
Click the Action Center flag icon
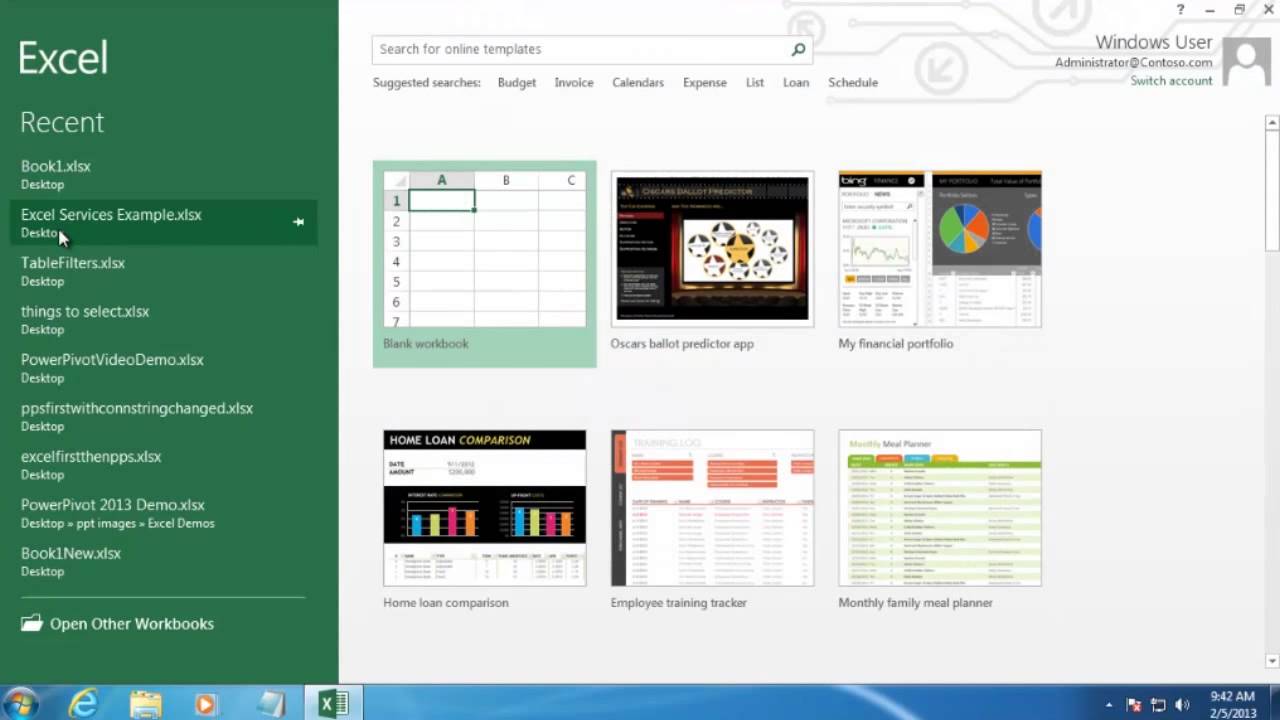click(x=1134, y=704)
